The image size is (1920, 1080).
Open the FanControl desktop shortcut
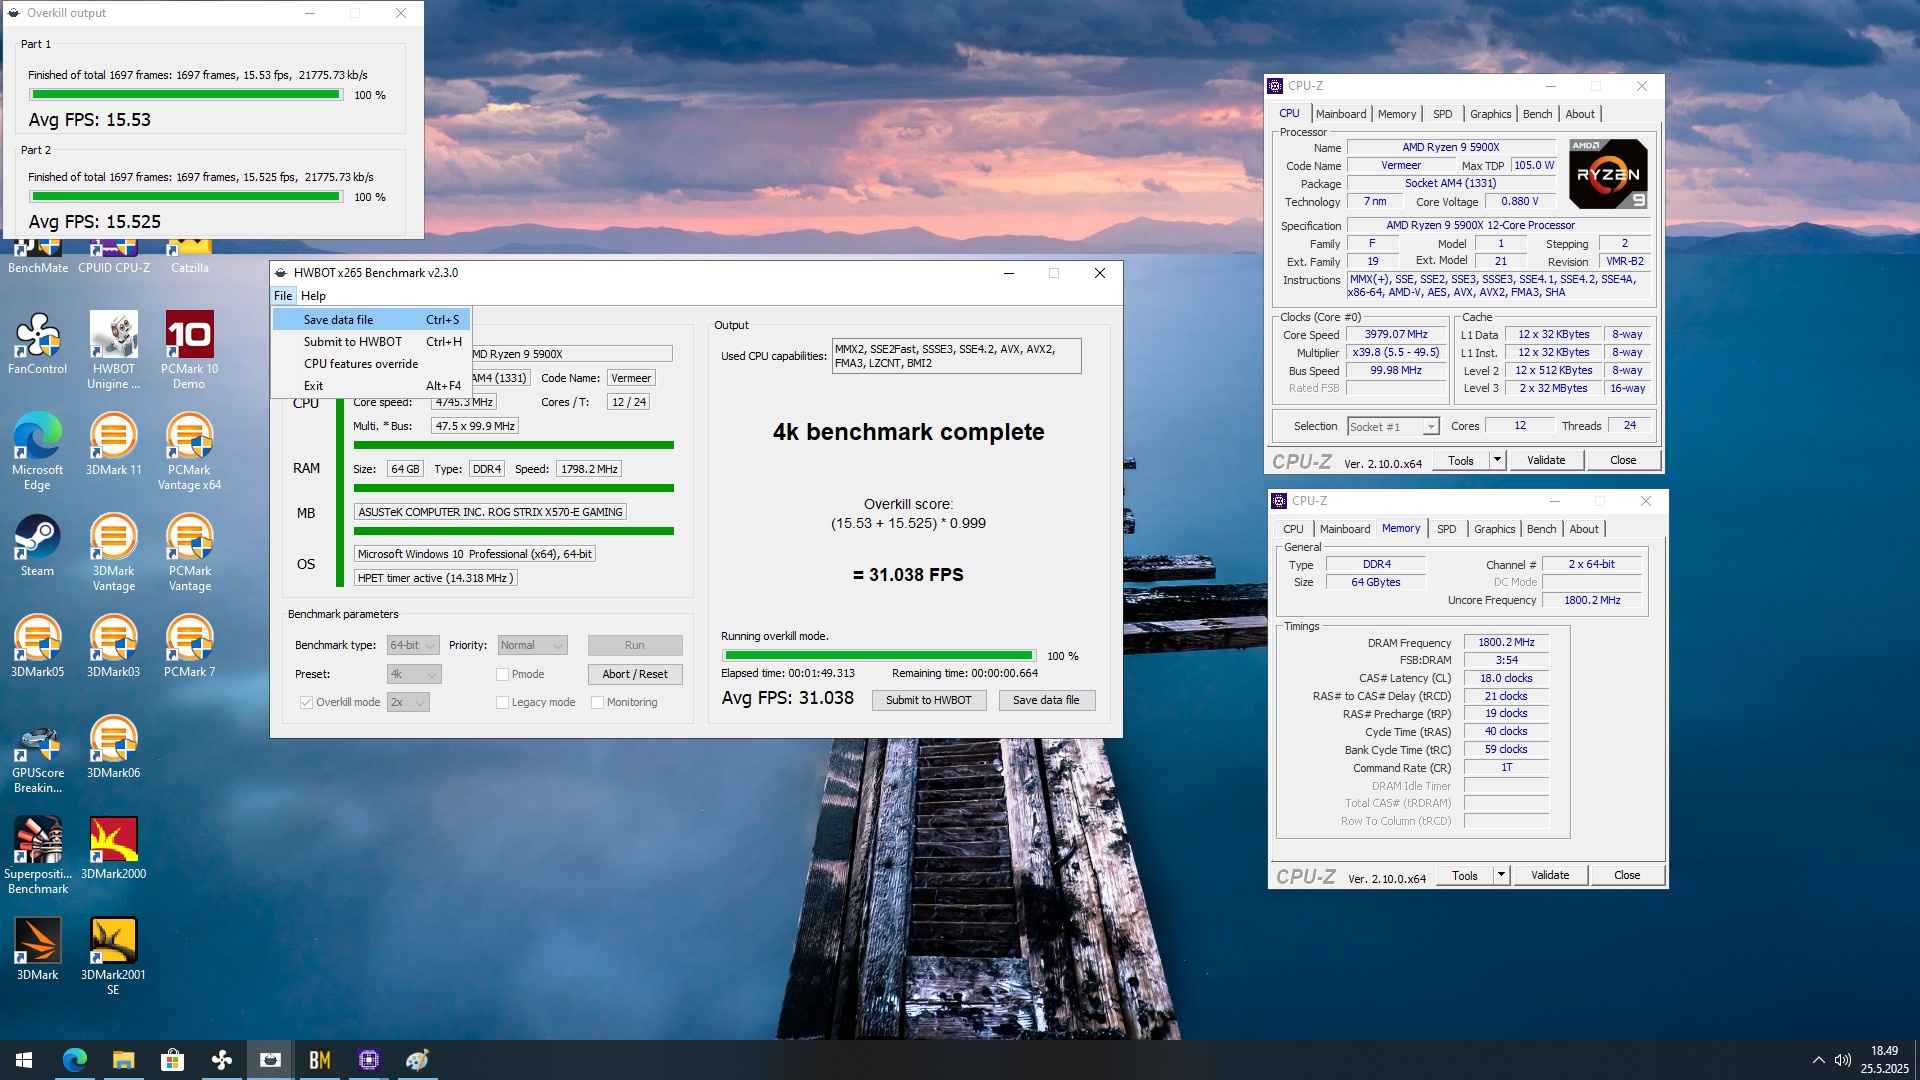pos(37,343)
